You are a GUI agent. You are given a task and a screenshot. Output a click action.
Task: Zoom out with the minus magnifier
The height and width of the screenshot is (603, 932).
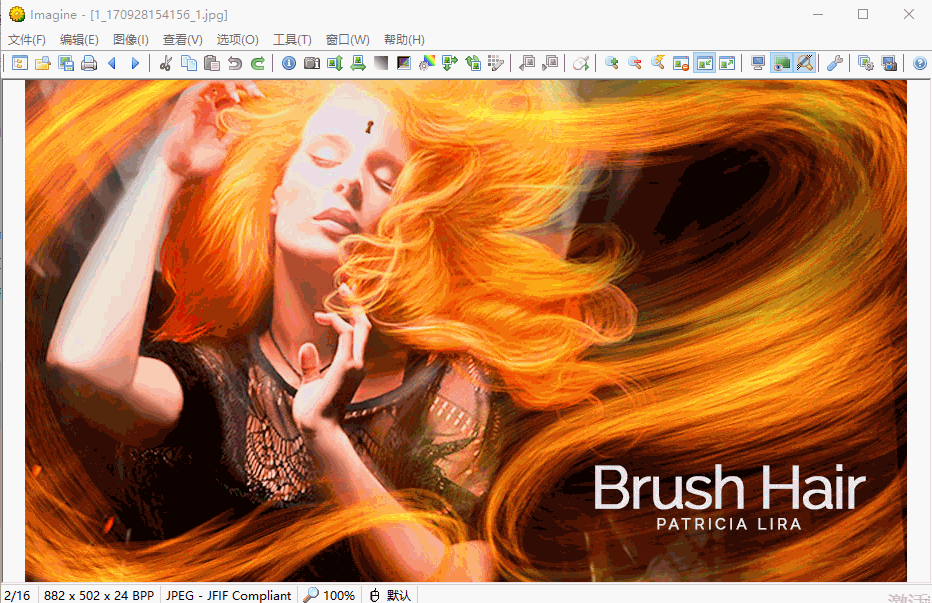[635, 63]
